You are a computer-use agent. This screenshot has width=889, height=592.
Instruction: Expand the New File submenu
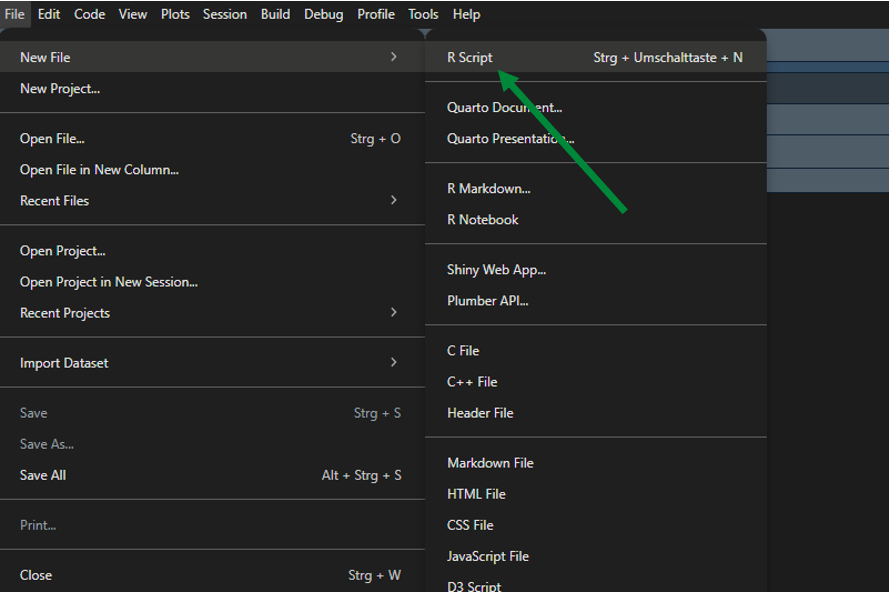(212, 57)
